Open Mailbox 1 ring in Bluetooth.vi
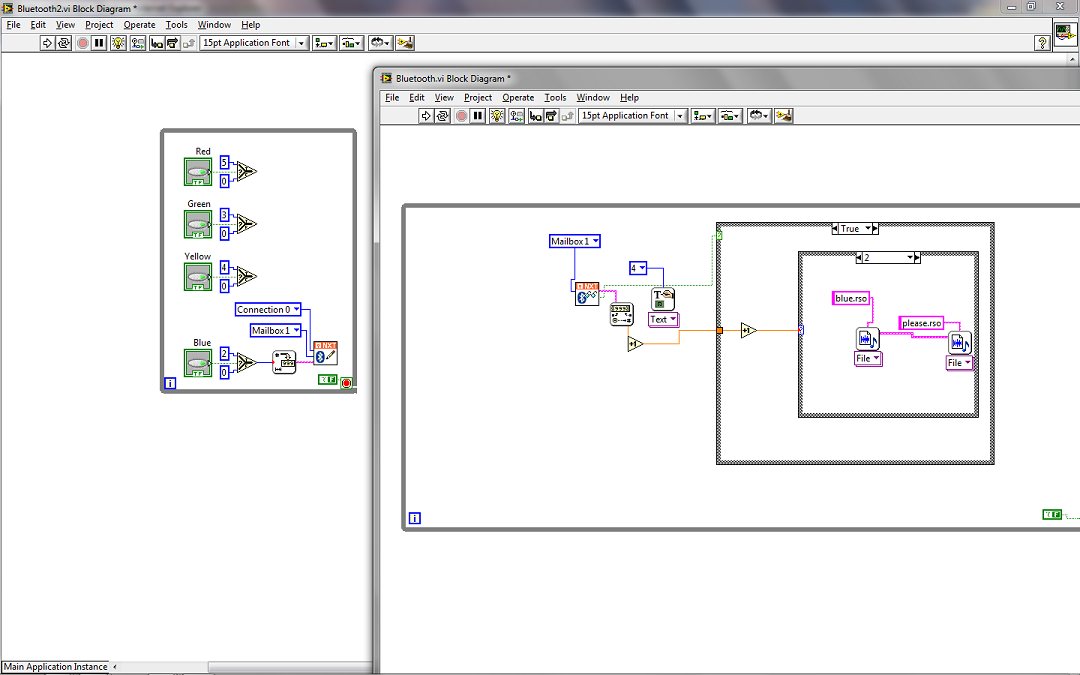1080x675 pixels. coord(574,241)
